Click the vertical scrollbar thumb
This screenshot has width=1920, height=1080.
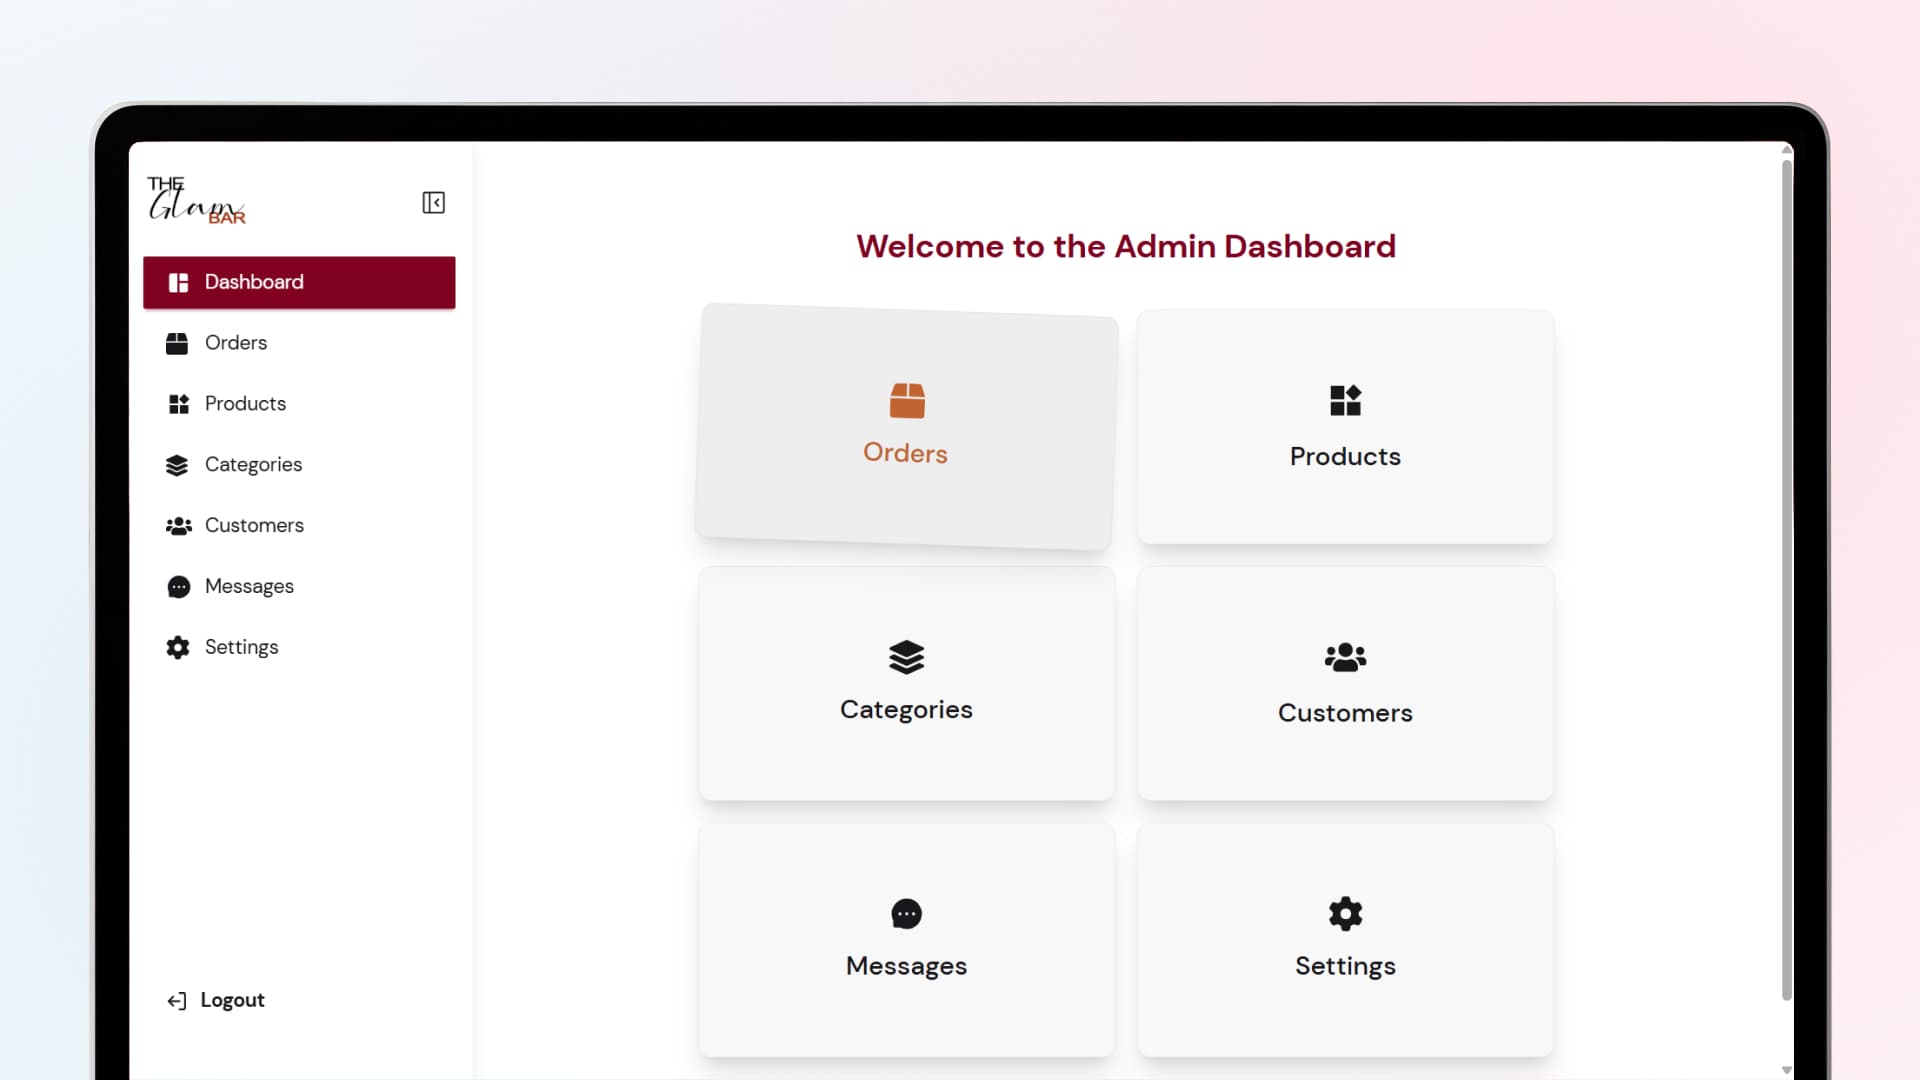(1786, 580)
